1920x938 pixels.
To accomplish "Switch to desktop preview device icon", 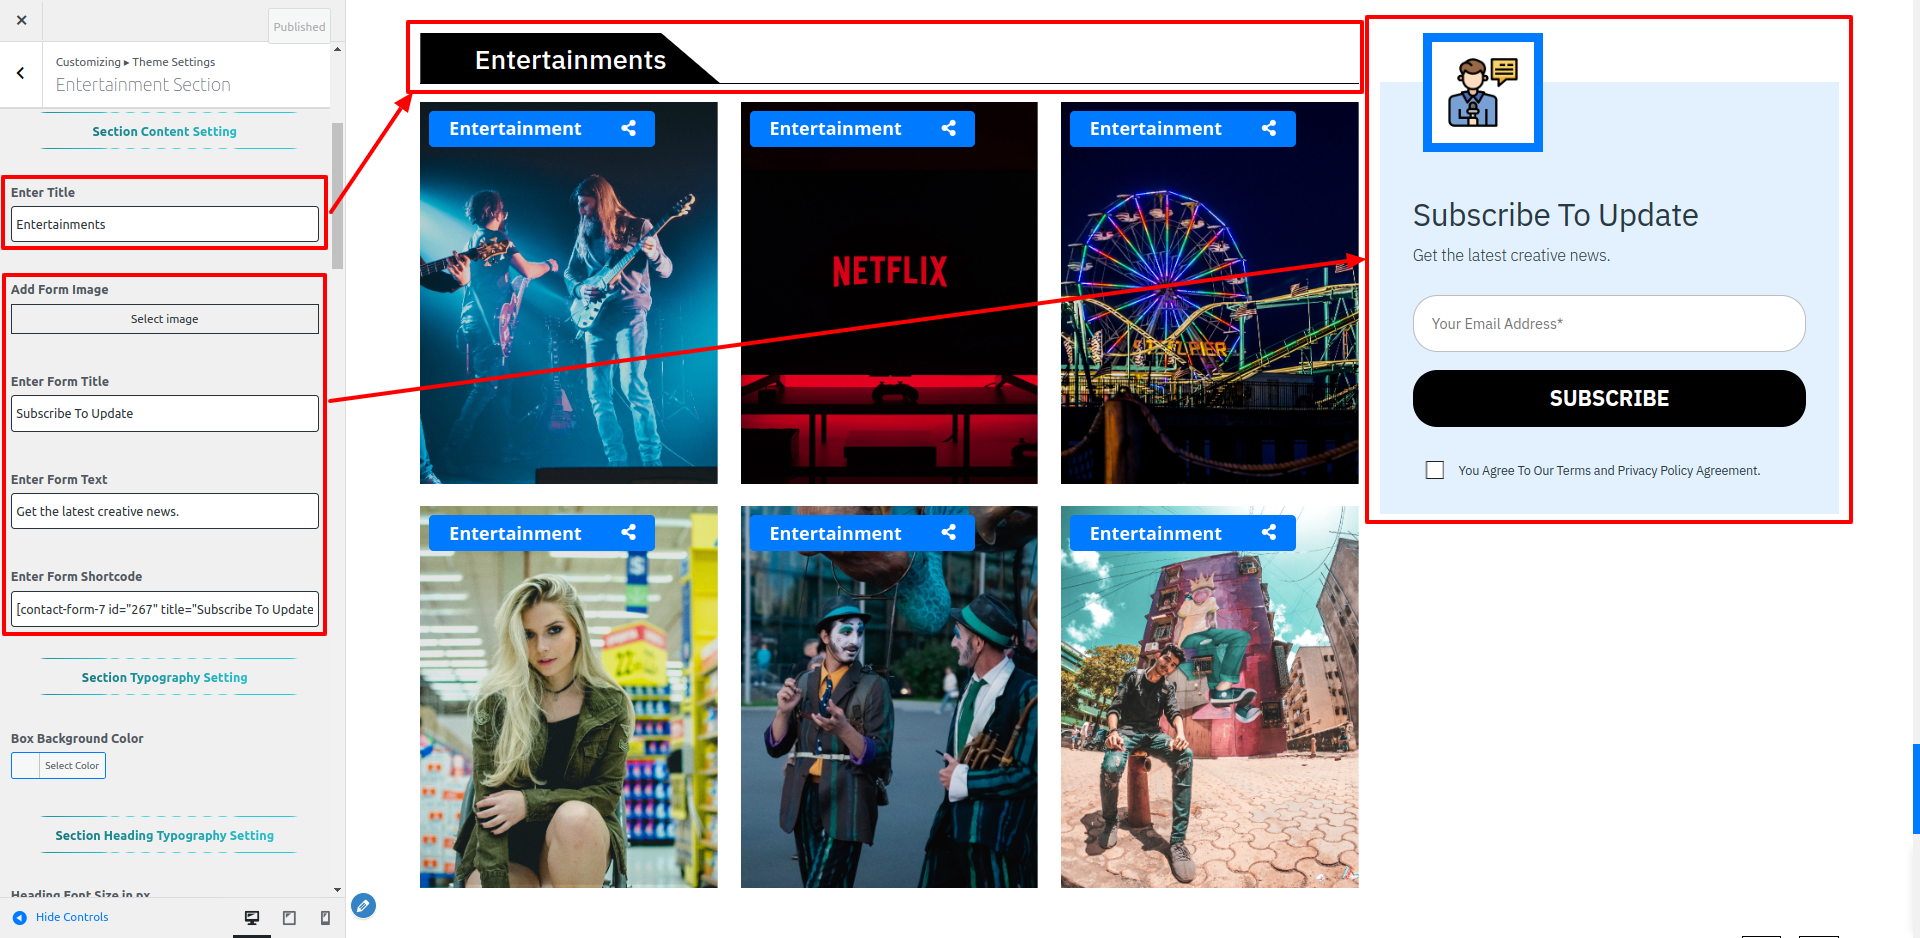I will click(252, 917).
